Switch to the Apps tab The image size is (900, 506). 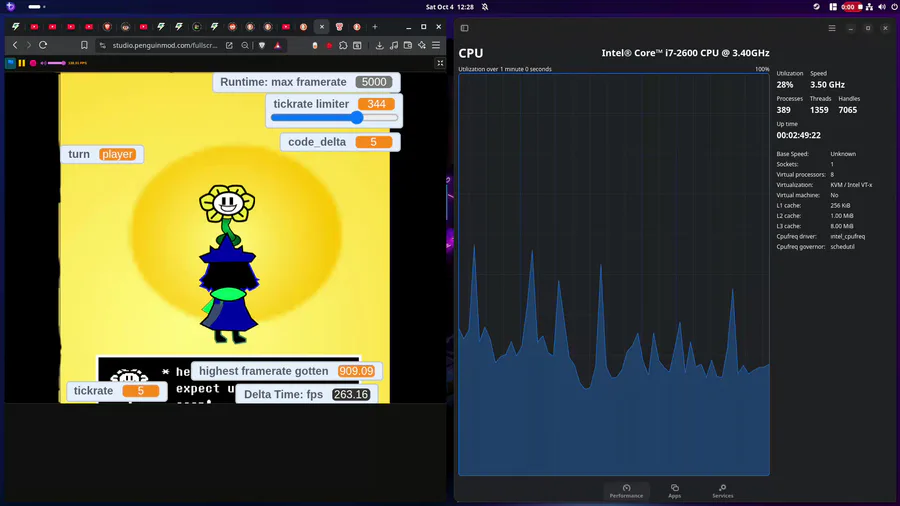674,491
